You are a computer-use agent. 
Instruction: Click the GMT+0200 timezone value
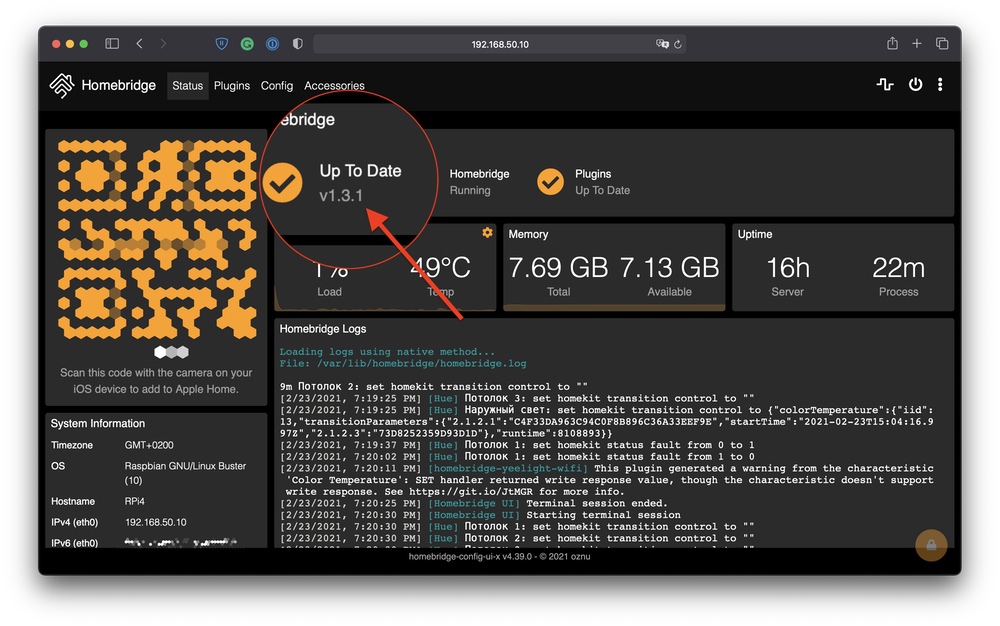point(149,445)
